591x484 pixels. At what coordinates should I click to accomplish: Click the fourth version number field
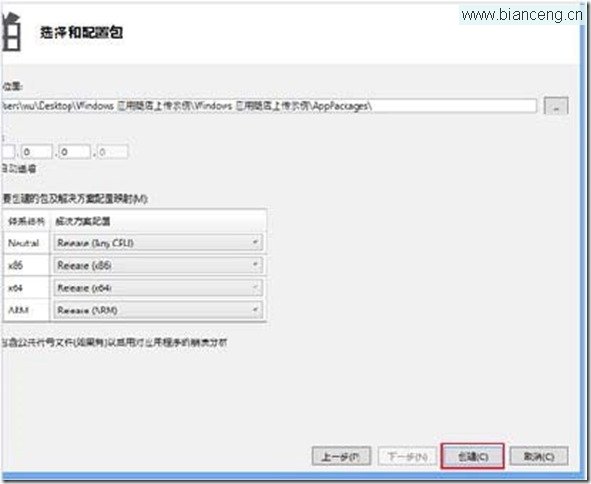click(x=112, y=152)
